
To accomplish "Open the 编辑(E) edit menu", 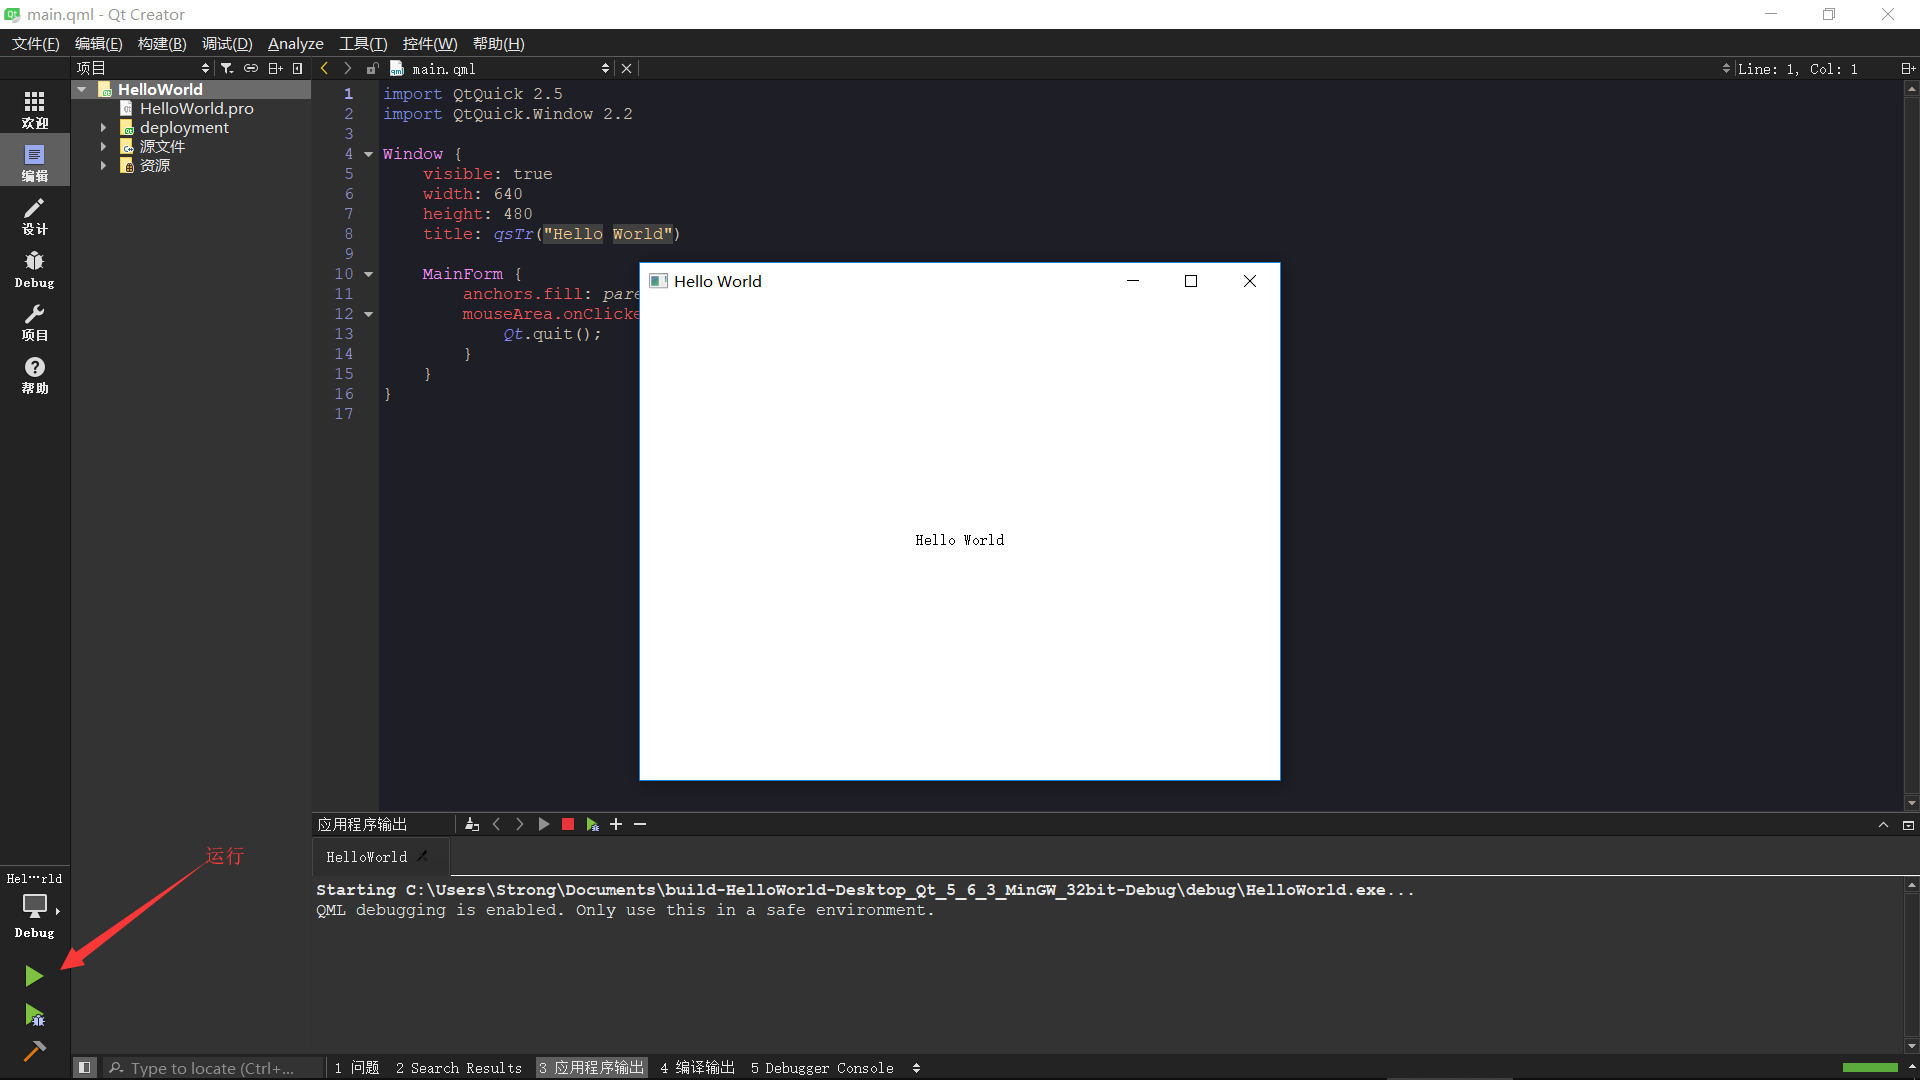I will click(98, 43).
